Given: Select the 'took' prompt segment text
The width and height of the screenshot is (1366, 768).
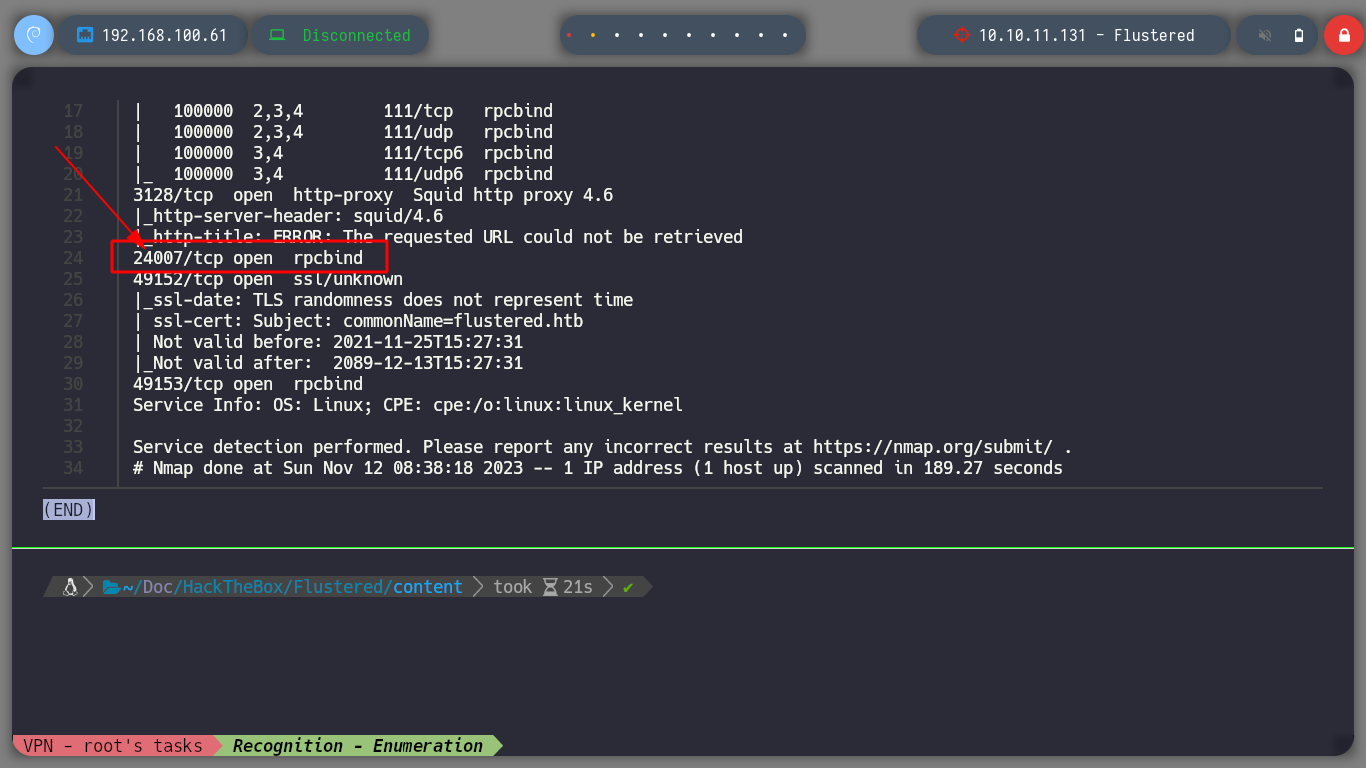Looking at the screenshot, I should click(x=513, y=587).
